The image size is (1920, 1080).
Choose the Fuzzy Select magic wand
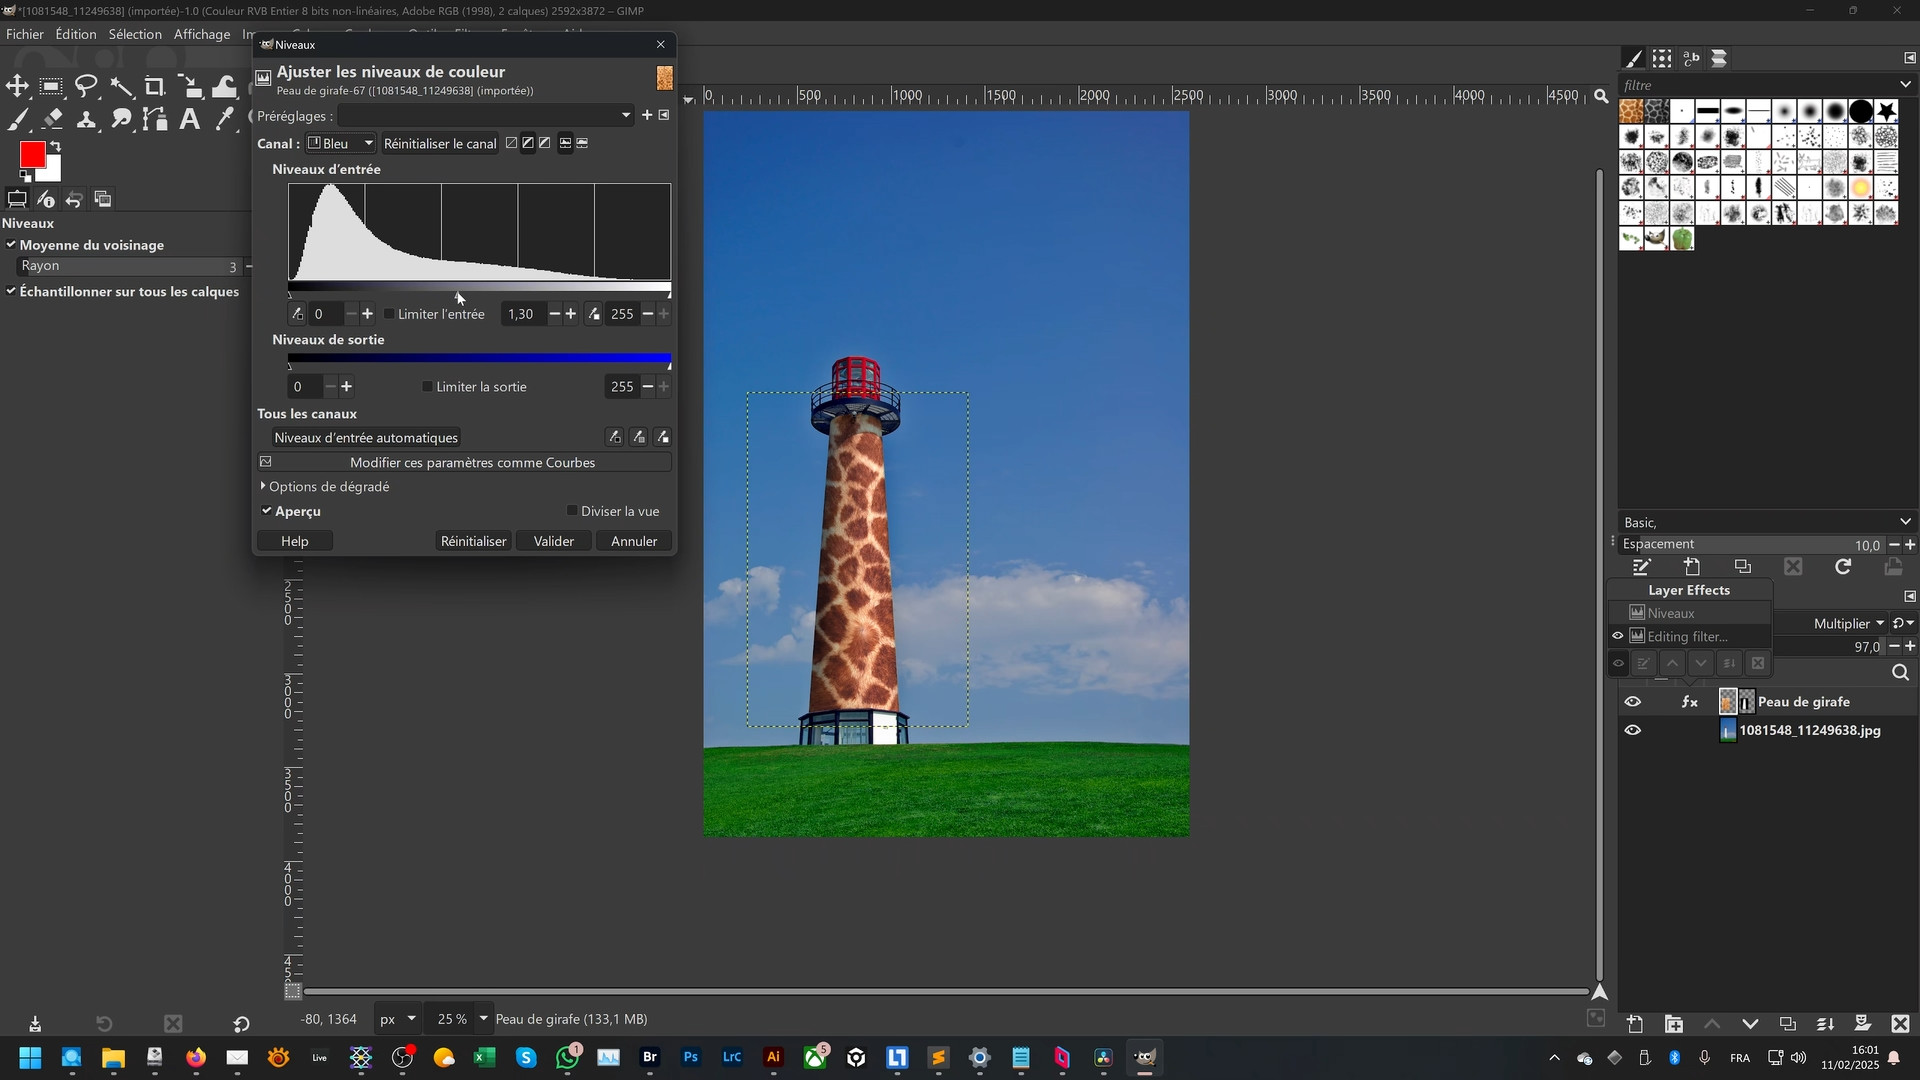pos(121,86)
